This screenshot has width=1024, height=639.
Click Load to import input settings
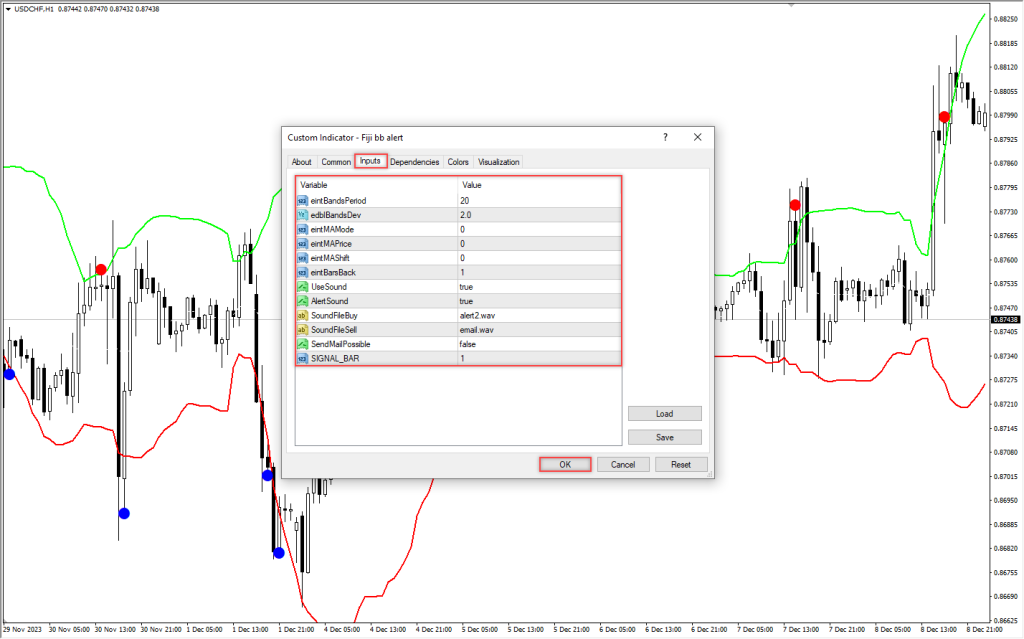pos(665,414)
